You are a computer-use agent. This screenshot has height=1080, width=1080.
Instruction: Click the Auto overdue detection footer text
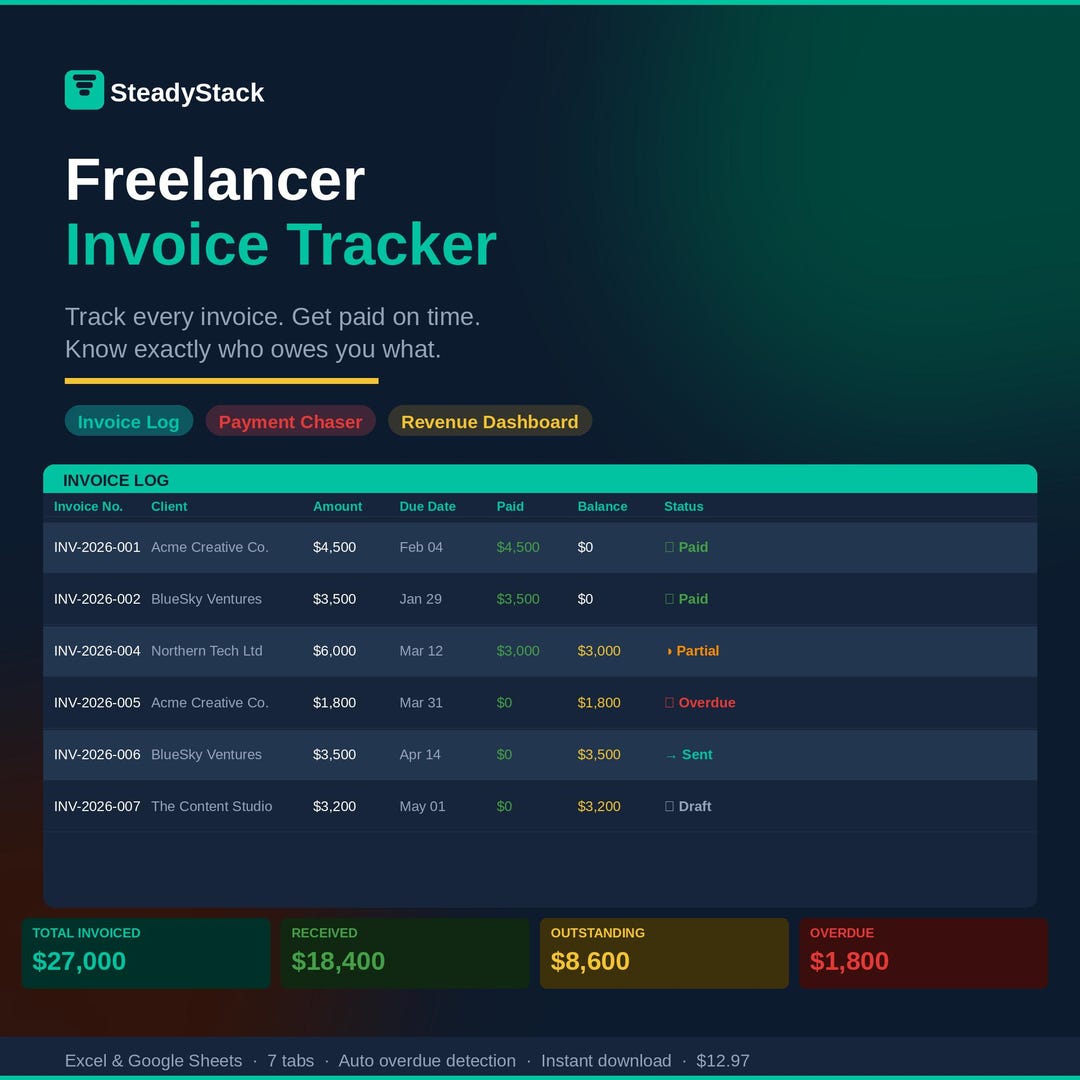point(427,1060)
